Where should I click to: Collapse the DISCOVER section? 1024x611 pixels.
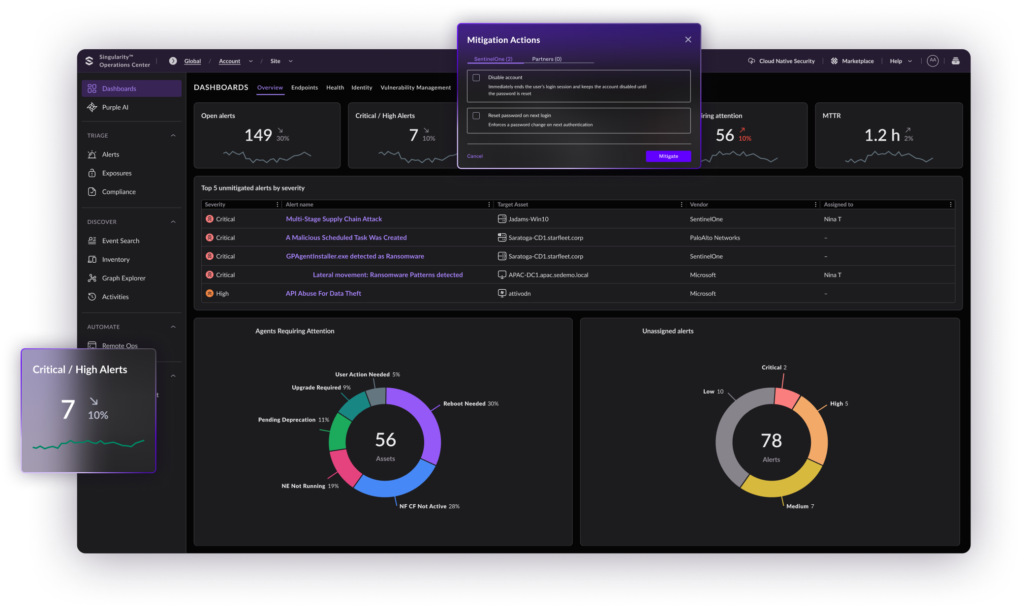coord(173,222)
